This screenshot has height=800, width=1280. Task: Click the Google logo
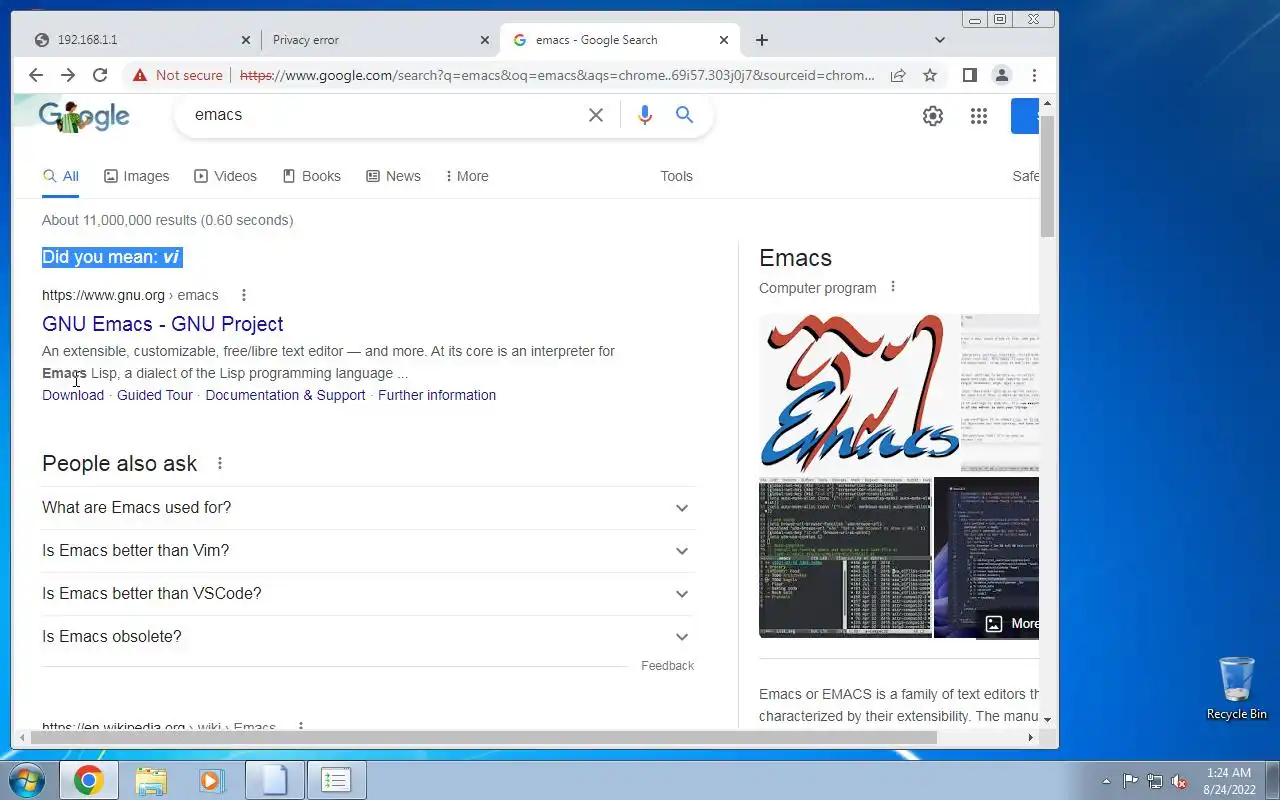point(85,116)
